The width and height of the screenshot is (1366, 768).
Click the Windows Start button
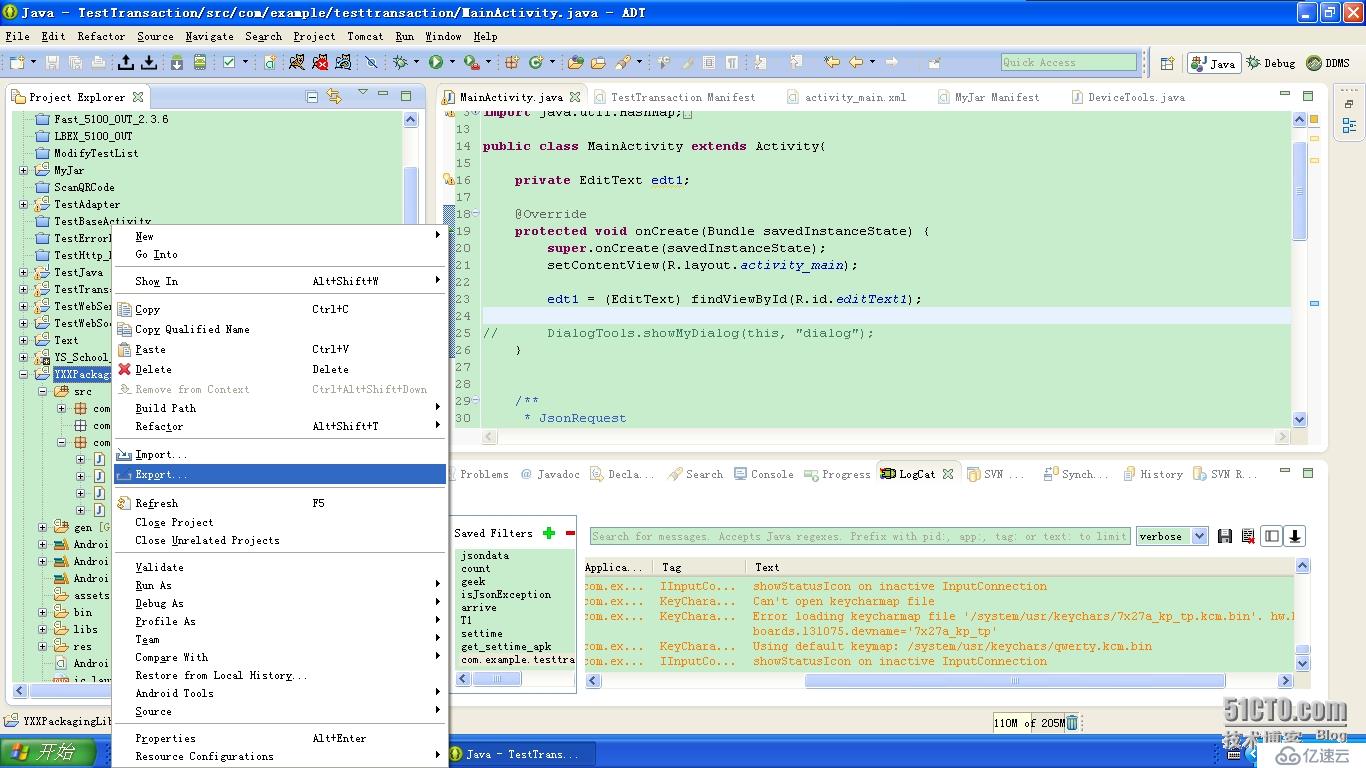pos(48,753)
